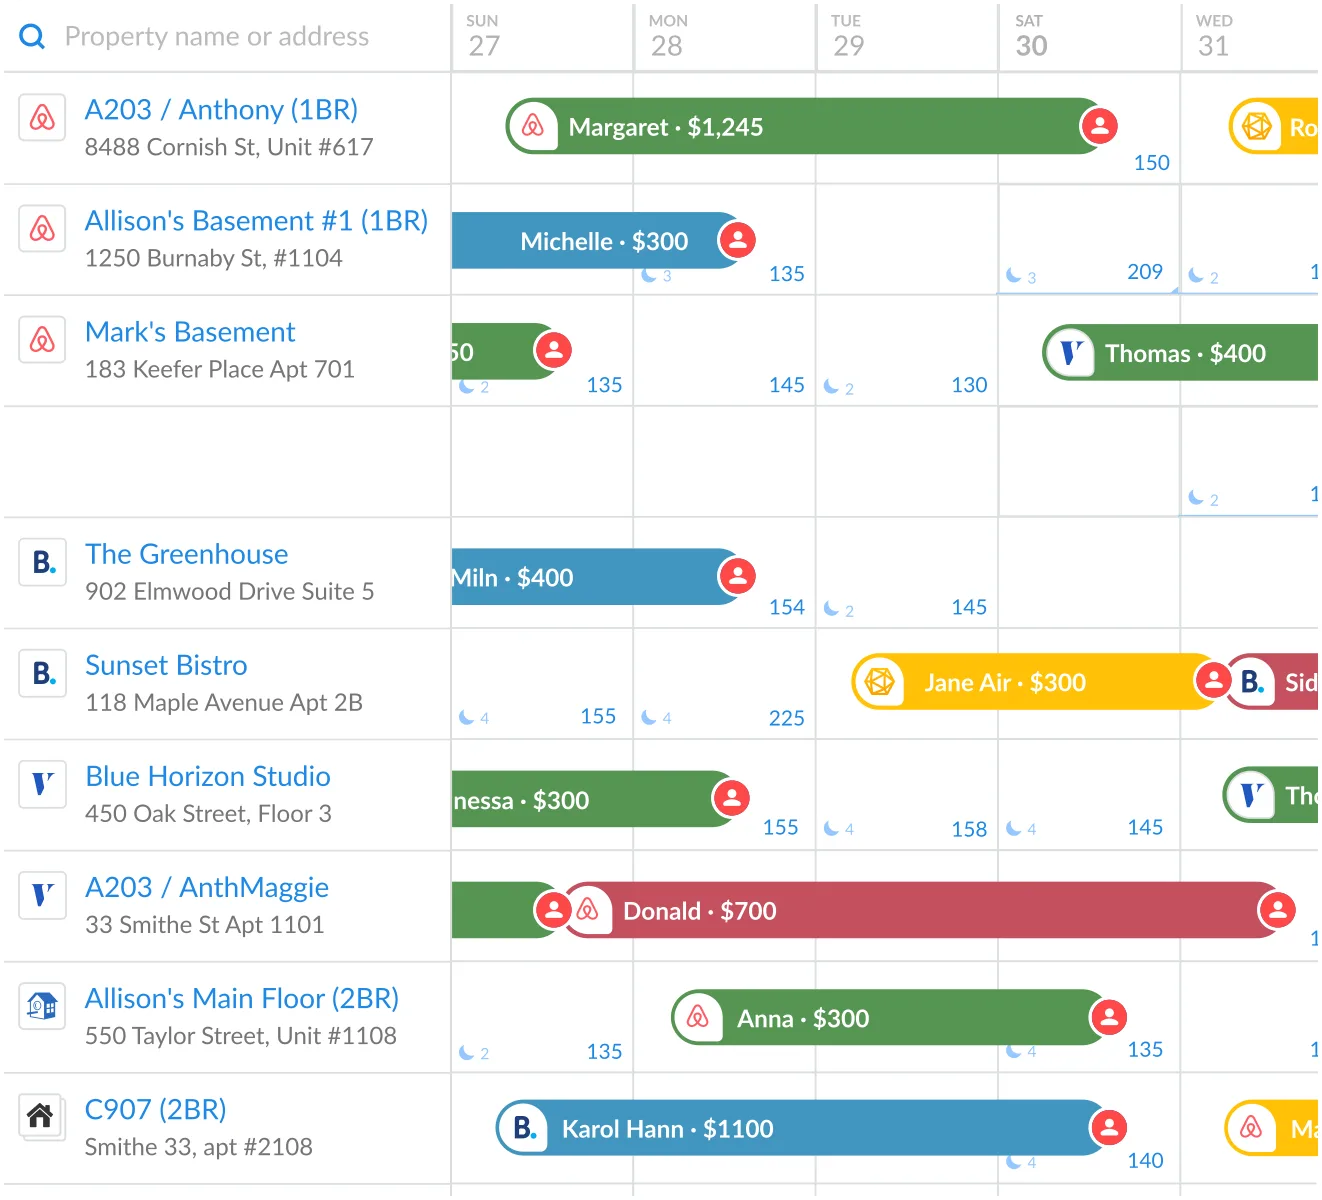This screenshot has height=1200, width=1322.
Task: Open the A203 / Anthony (1BR) property link
Action: (221, 109)
